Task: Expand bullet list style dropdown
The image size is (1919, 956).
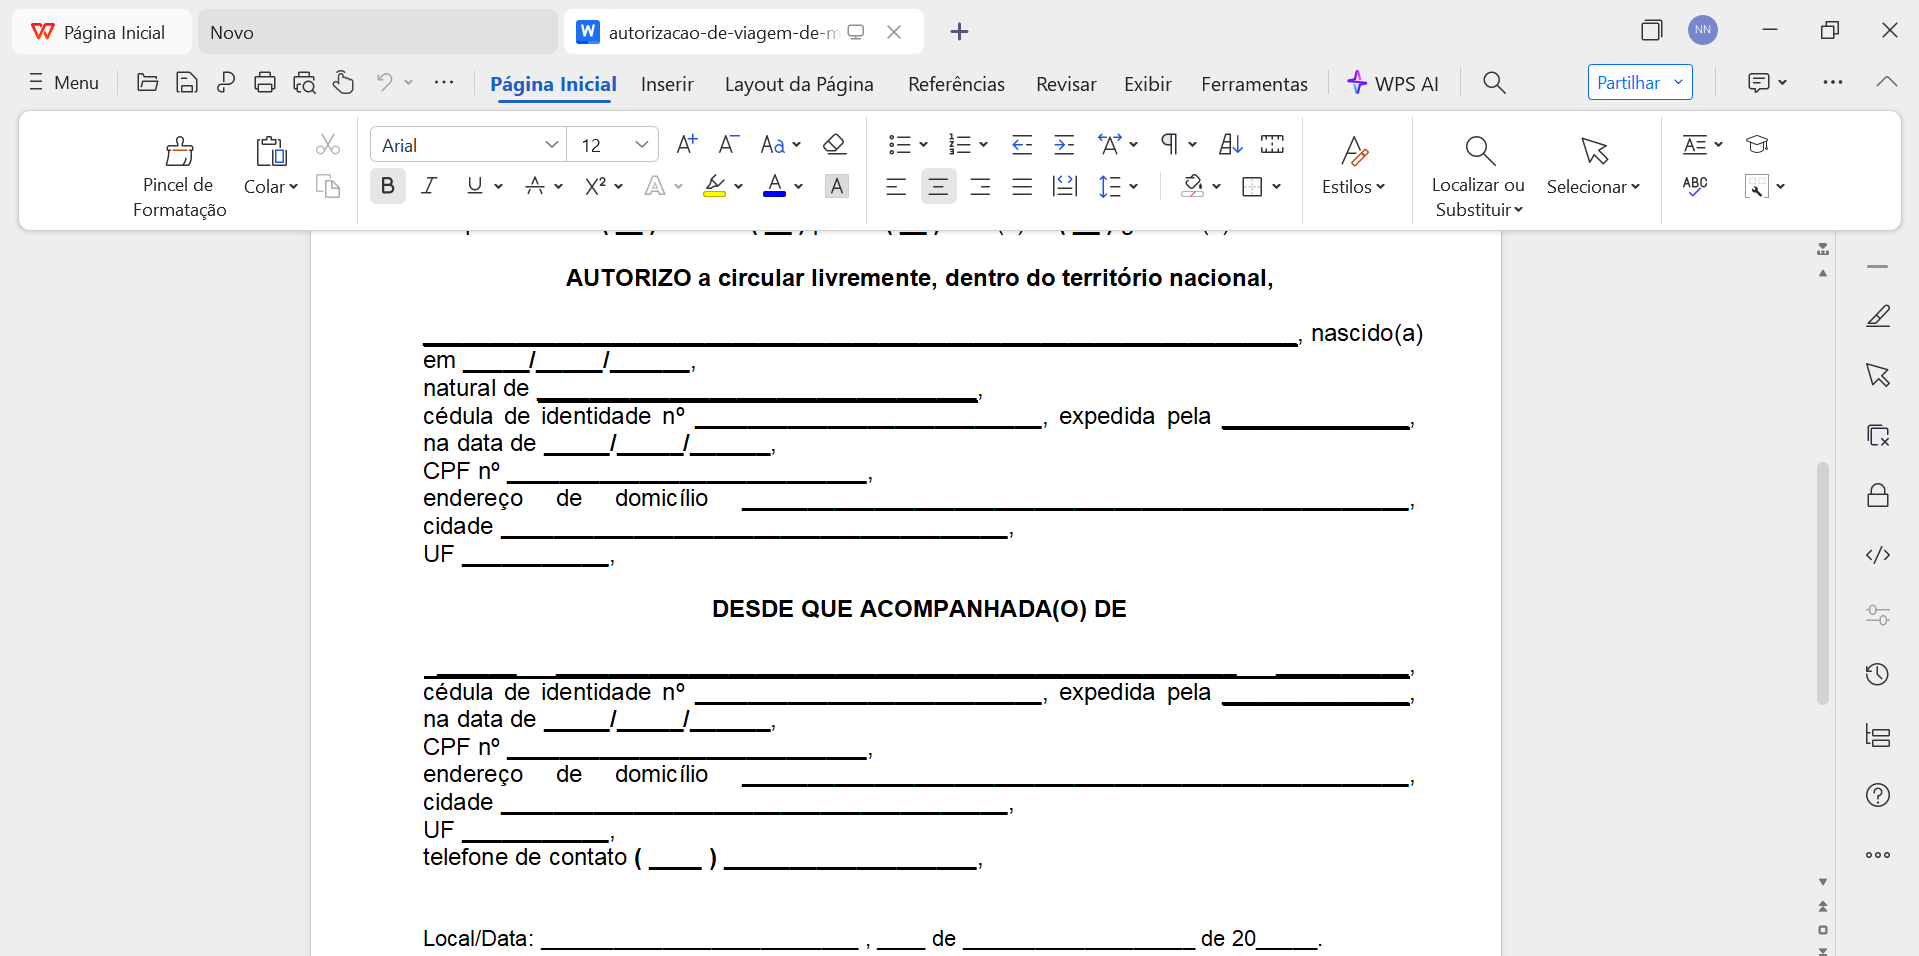Action: [923, 145]
